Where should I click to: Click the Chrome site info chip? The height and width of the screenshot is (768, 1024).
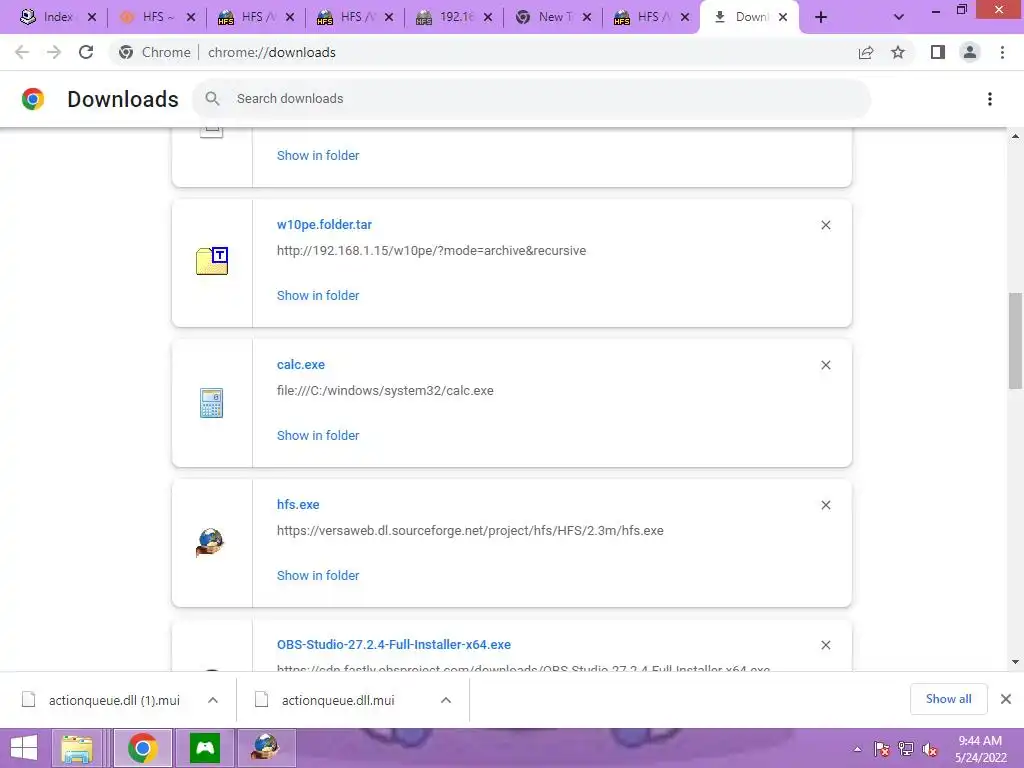155,52
